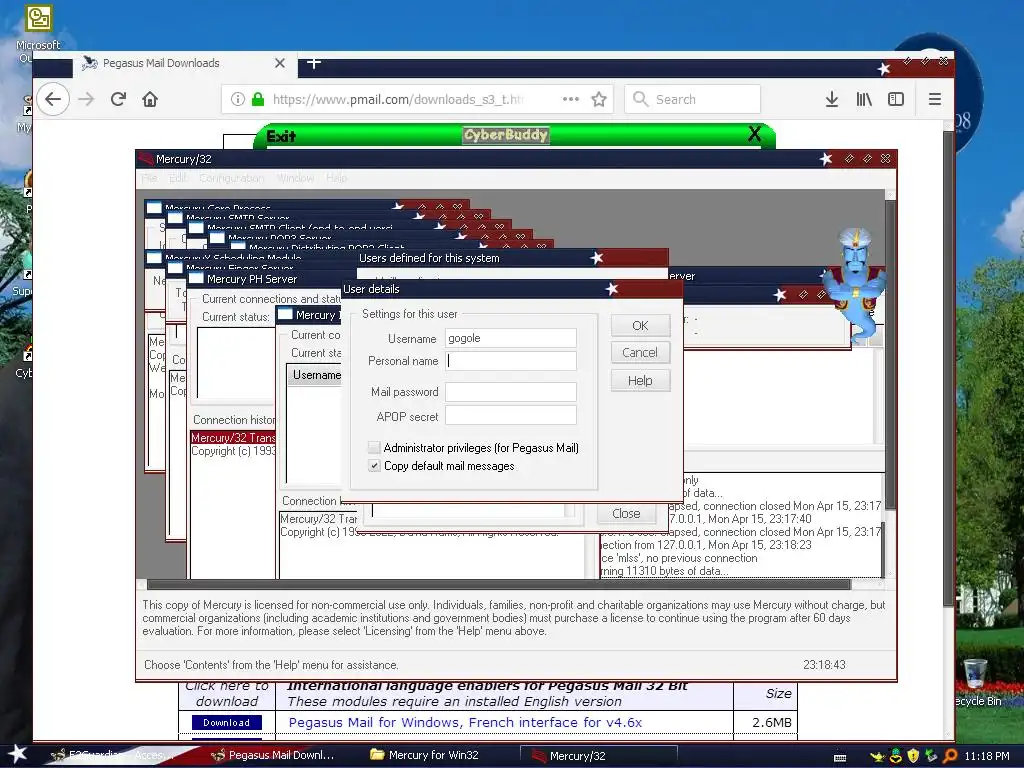Image resolution: width=1024 pixels, height=768 pixels.
Task: Click the Mail password field
Action: (511, 392)
